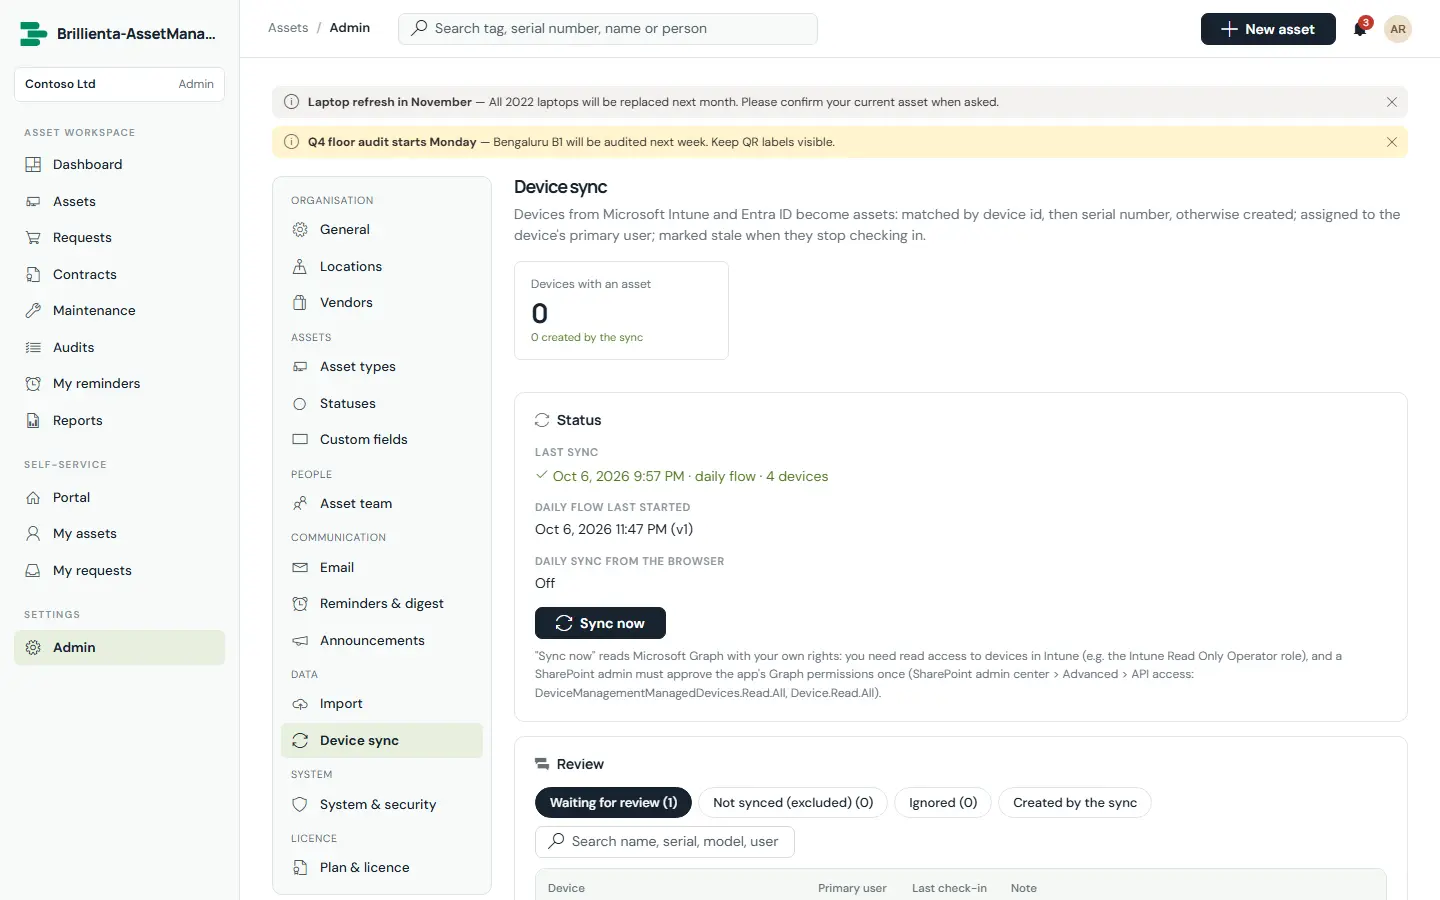Viewport: 1440px width, 900px height.
Task: Focus the review device search field
Action: 665,842
